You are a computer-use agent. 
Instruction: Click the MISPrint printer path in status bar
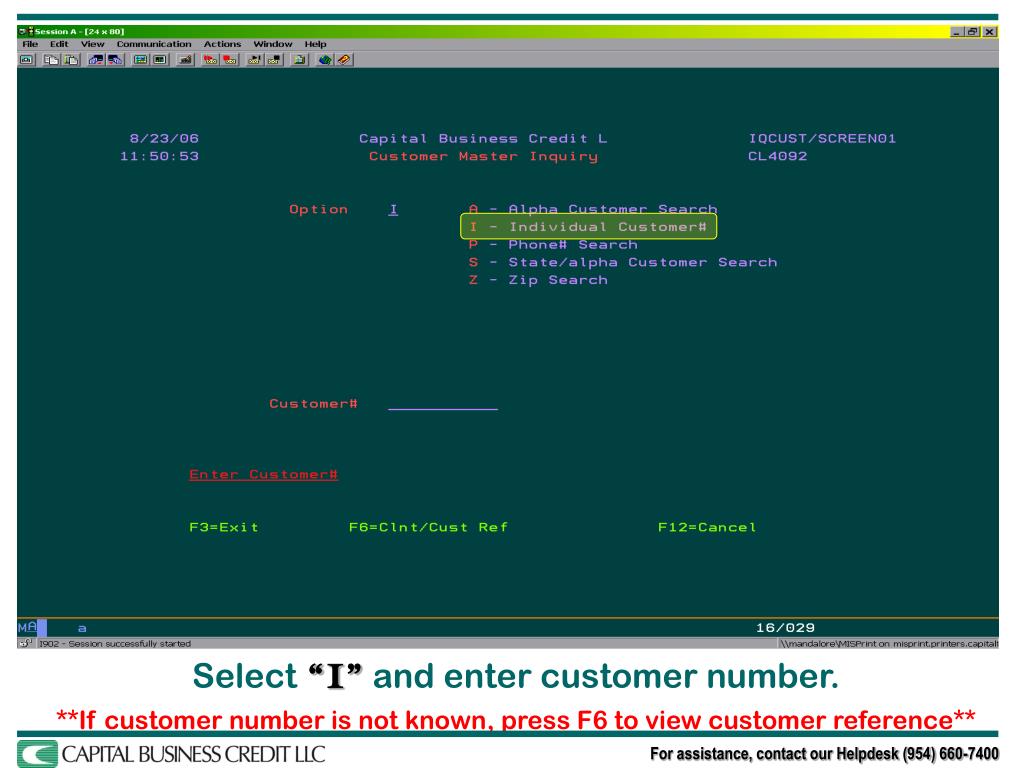coord(889,643)
